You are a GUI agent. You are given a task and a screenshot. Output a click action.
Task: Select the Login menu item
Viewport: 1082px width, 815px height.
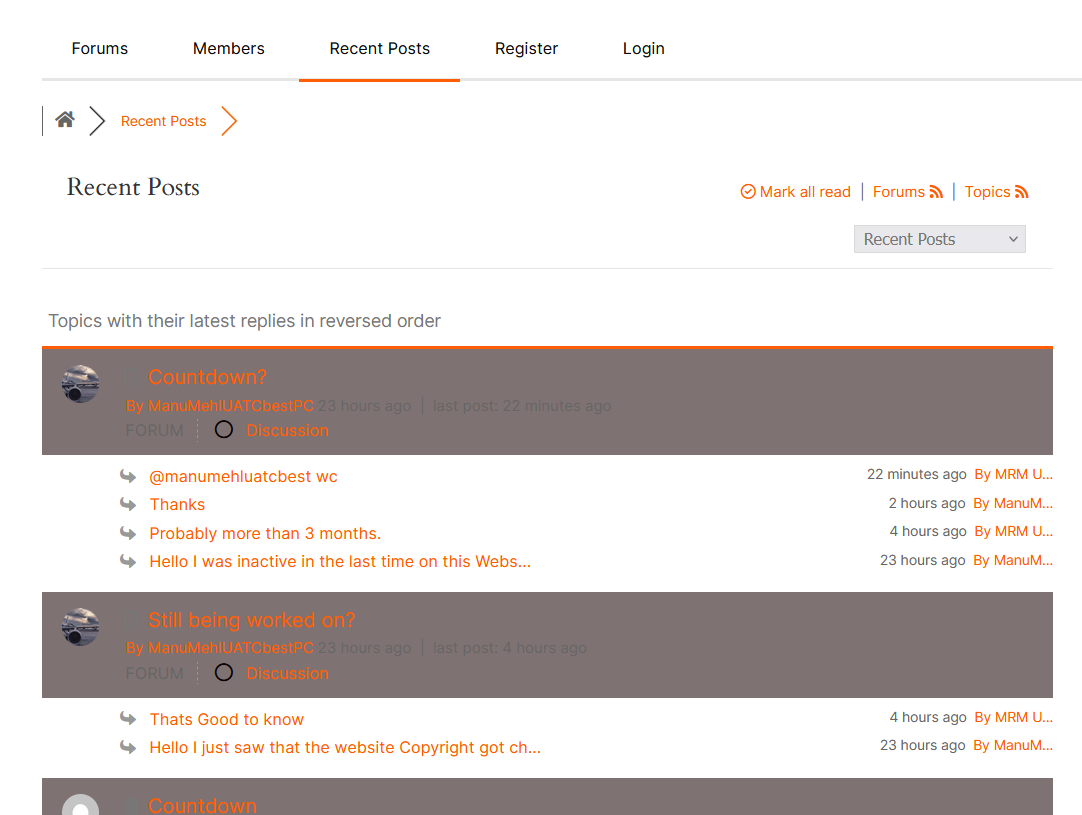click(x=643, y=48)
